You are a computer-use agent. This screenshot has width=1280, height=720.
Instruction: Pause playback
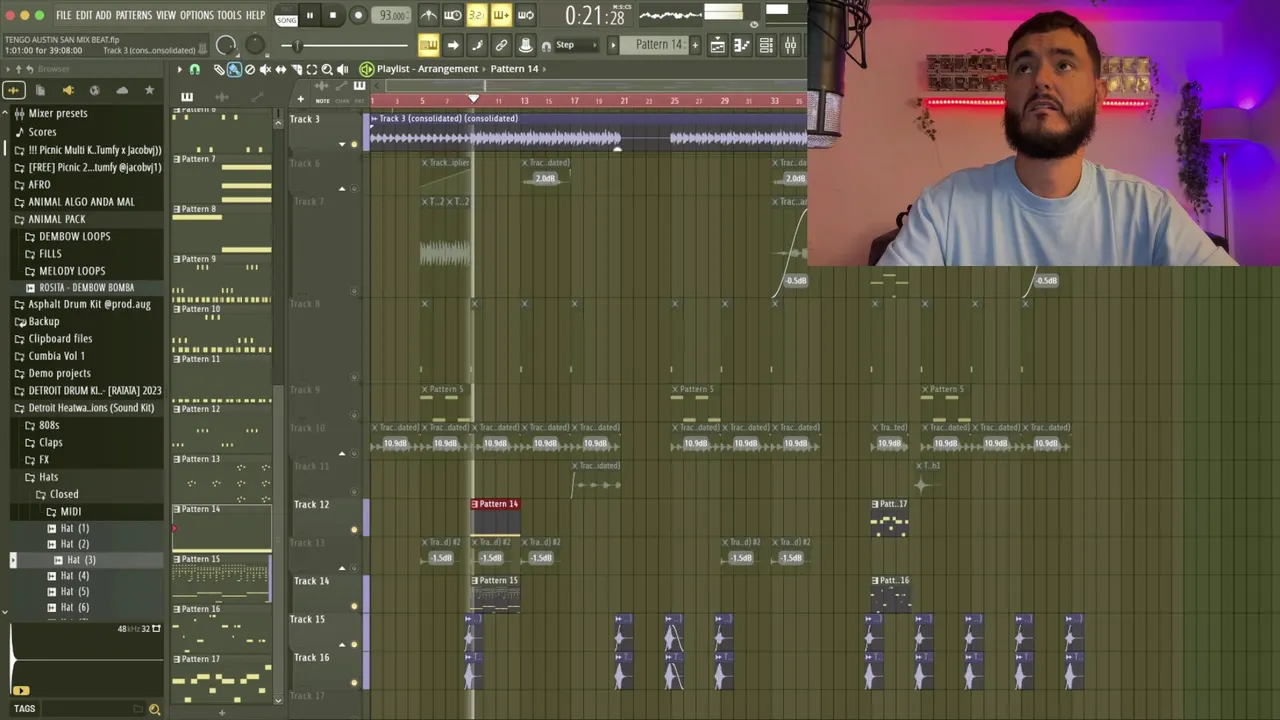click(309, 15)
